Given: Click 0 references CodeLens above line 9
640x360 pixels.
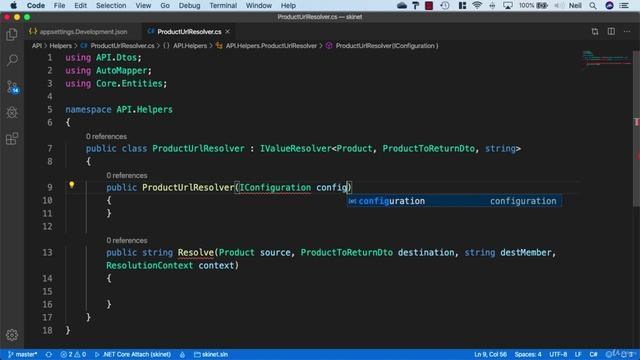Looking at the screenshot, I should [x=127, y=175].
